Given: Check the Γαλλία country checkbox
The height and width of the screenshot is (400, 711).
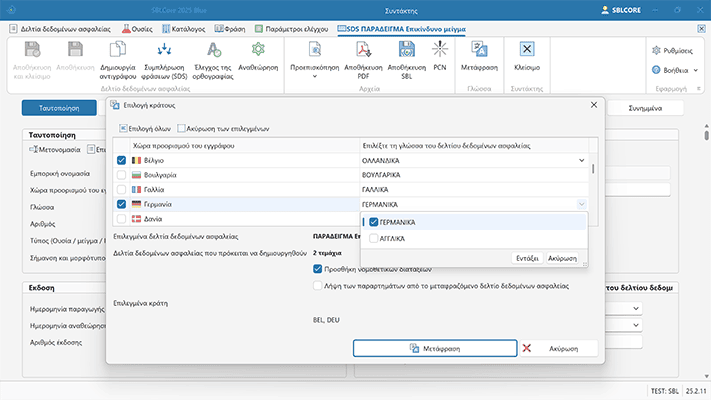Looking at the screenshot, I should pos(122,189).
